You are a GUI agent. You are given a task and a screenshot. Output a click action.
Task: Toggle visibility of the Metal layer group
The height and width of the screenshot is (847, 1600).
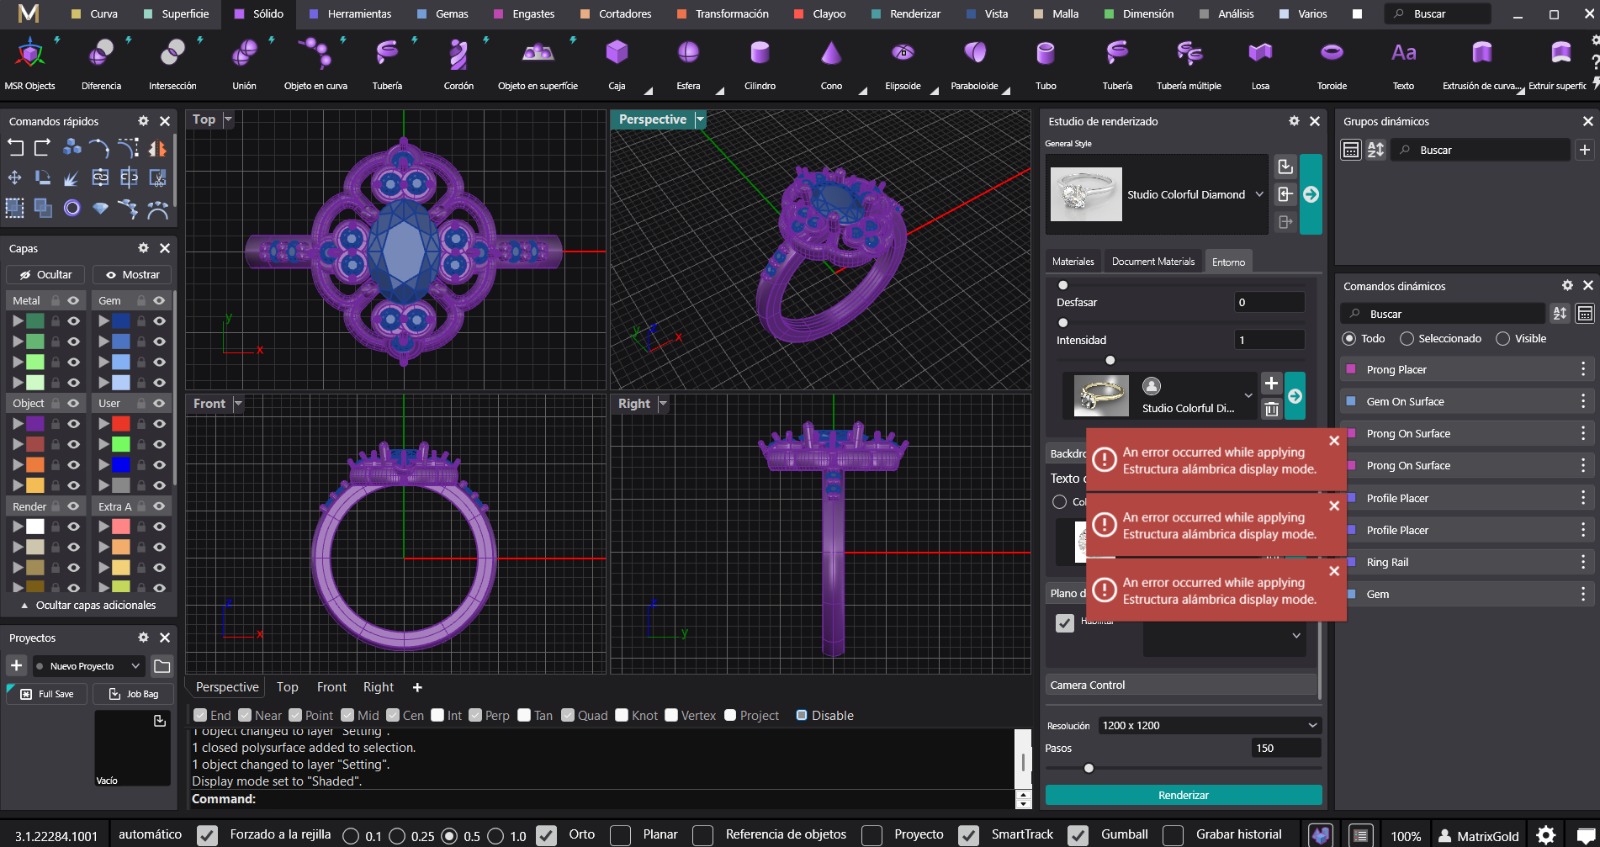click(73, 300)
